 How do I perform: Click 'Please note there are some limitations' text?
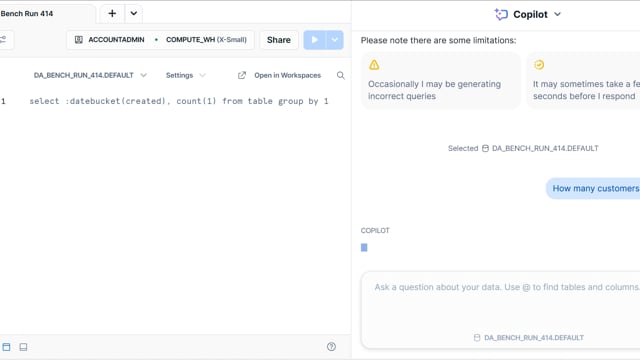click(438, 40)
